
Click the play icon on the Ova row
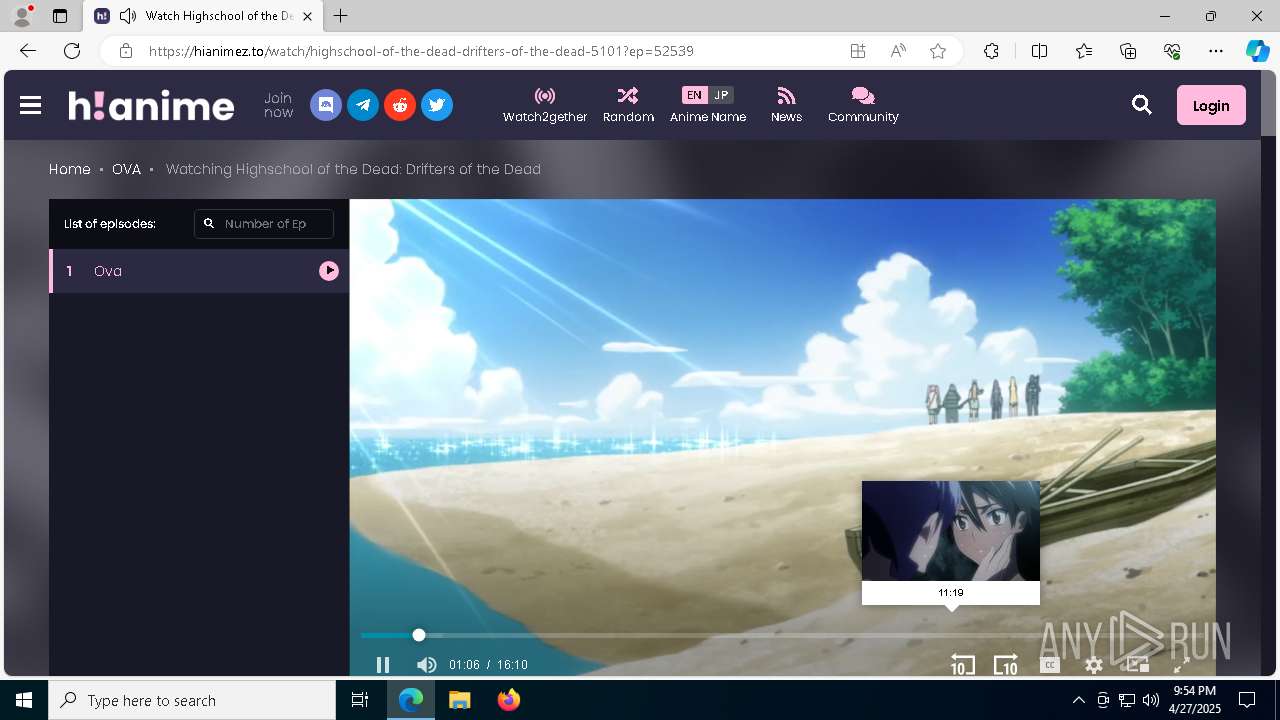tap(329, 271)
